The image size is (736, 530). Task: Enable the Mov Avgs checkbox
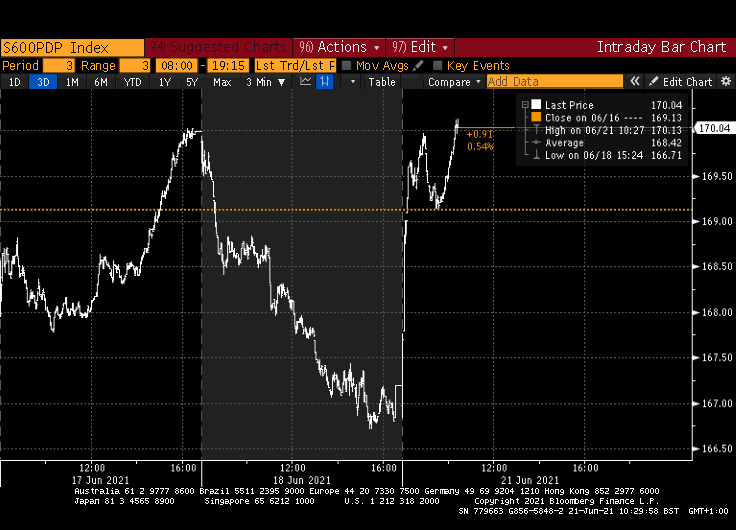tap(347, 66)
